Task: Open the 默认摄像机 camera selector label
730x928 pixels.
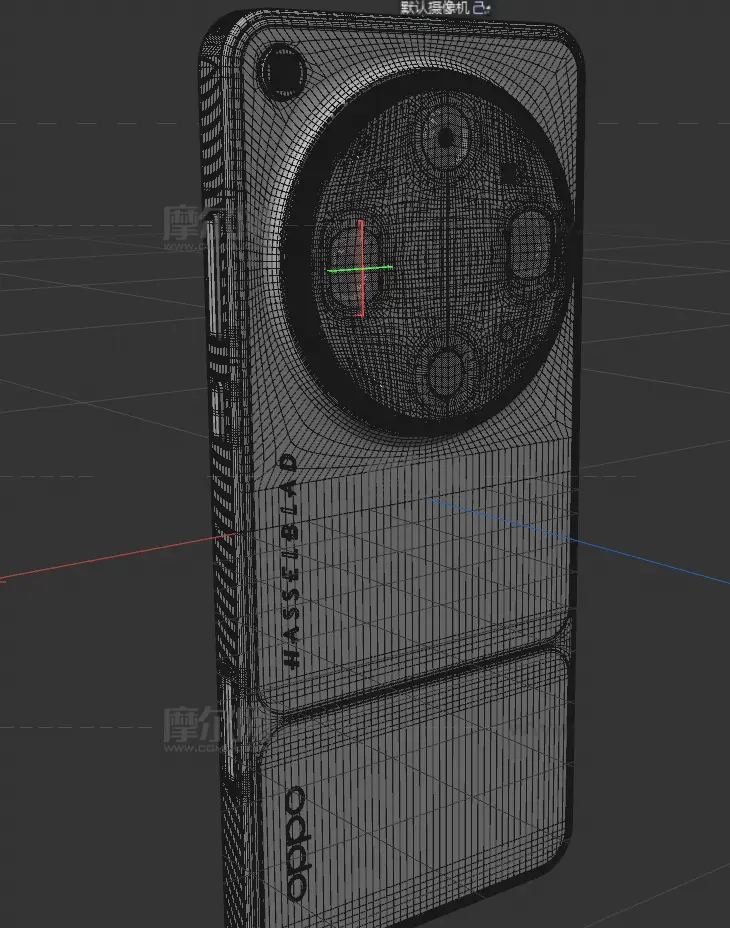Action: click(436, 7)
